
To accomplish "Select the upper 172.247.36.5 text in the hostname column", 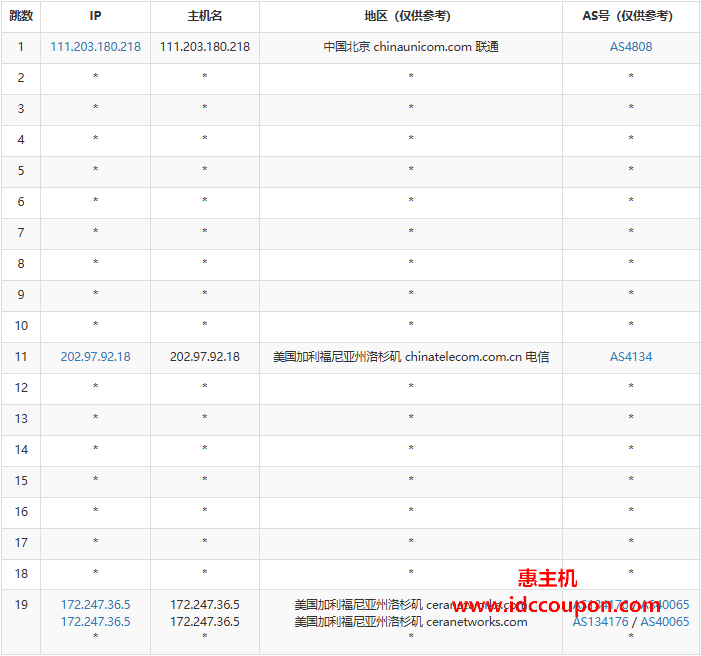I will tap(205, 605).
